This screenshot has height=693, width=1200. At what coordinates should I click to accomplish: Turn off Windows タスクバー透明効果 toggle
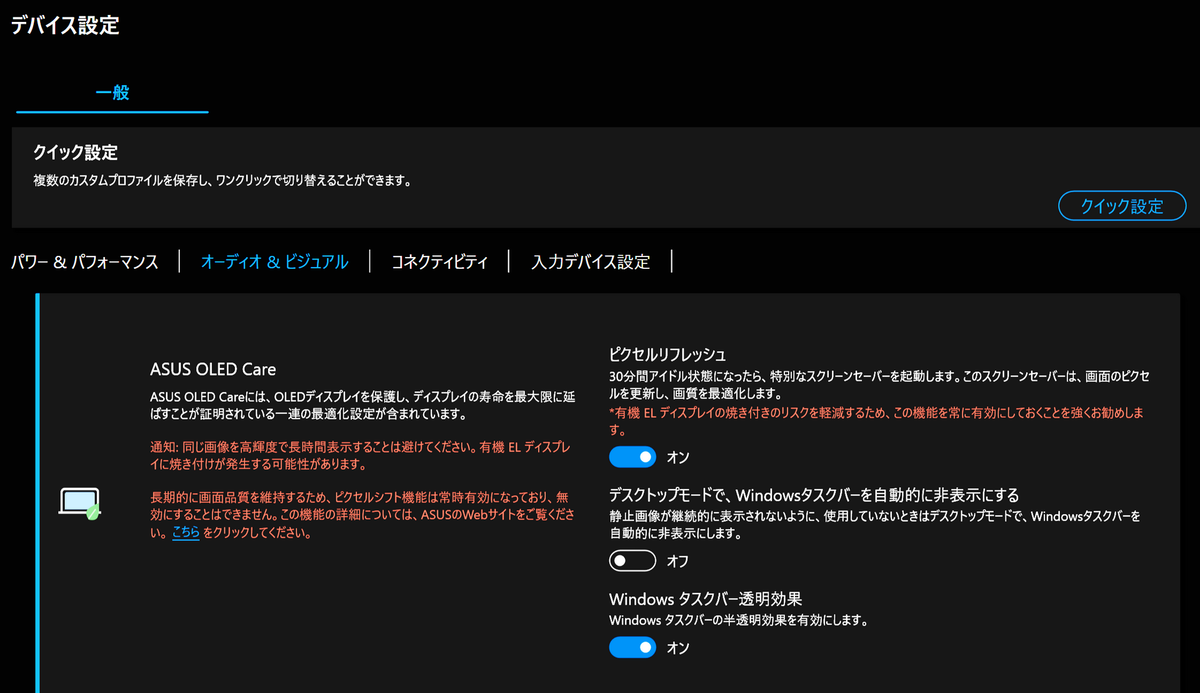coord(632,647)
